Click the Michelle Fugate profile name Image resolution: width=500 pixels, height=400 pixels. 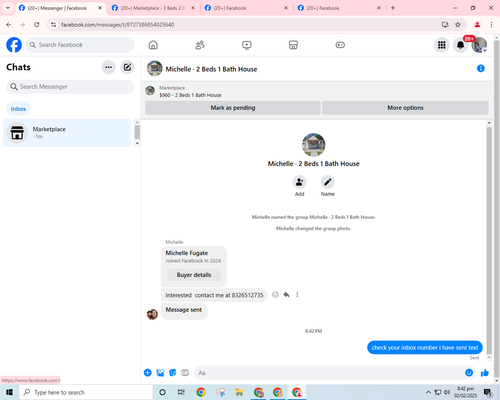pos(187,253)
